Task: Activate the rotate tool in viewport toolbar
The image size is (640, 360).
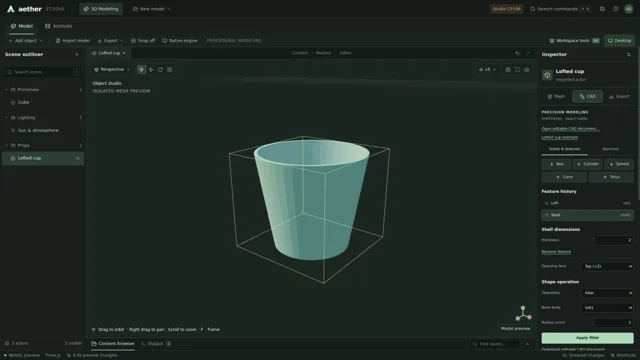Action: 160,69
